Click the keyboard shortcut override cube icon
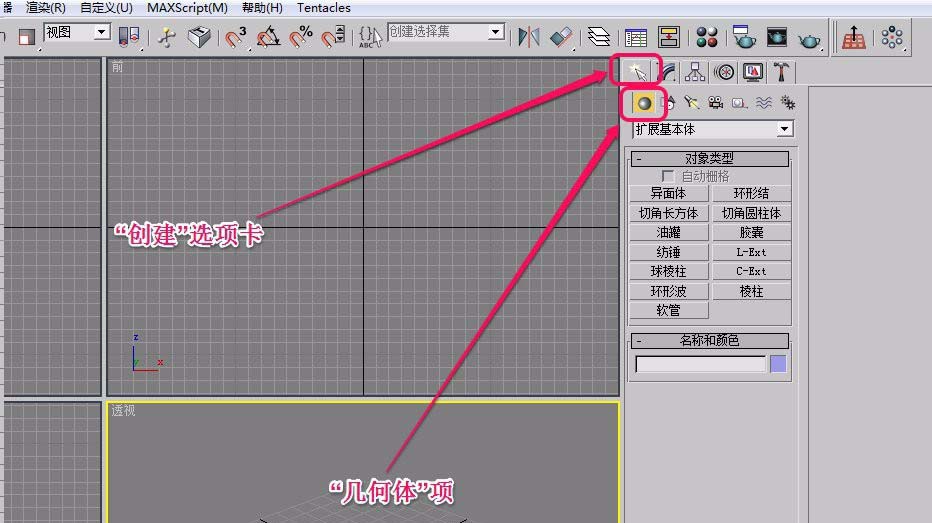The height and width of the screenshot is (523, 932). (x=199, y=37)
